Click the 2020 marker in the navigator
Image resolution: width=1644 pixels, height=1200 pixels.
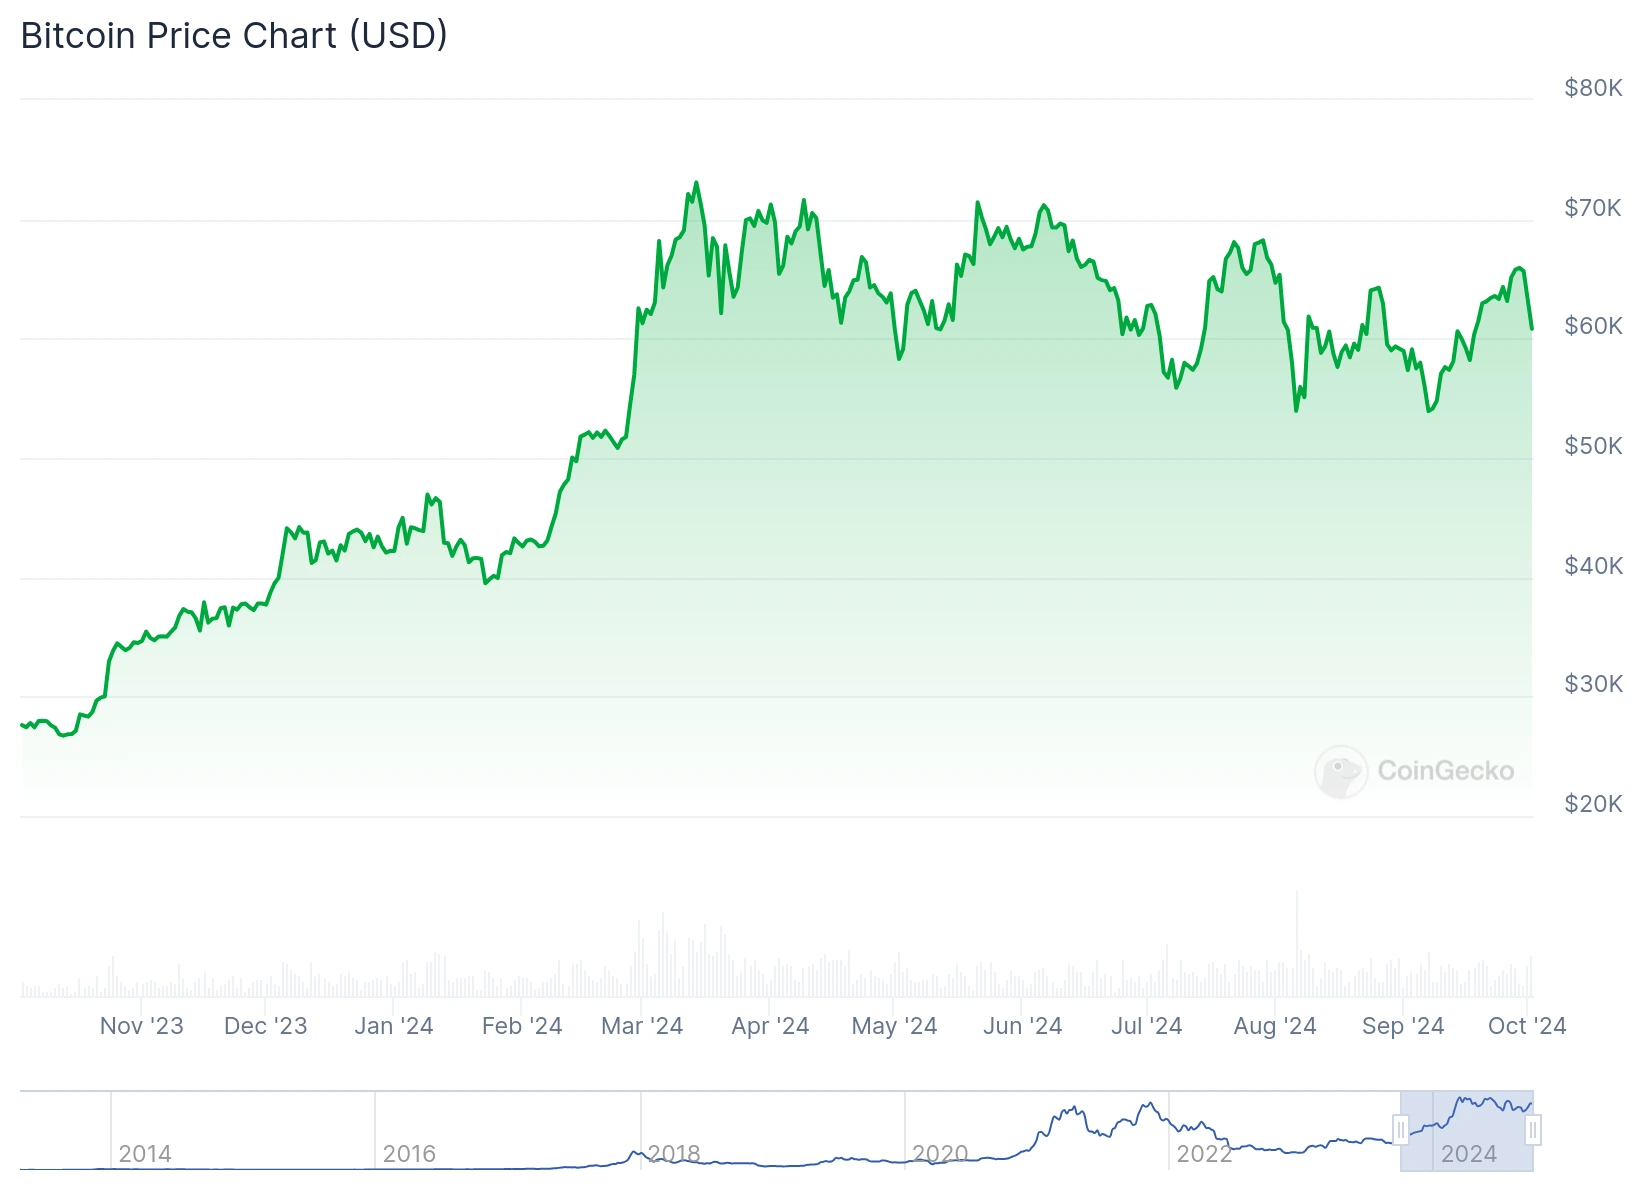click(x=940, y=1154)
